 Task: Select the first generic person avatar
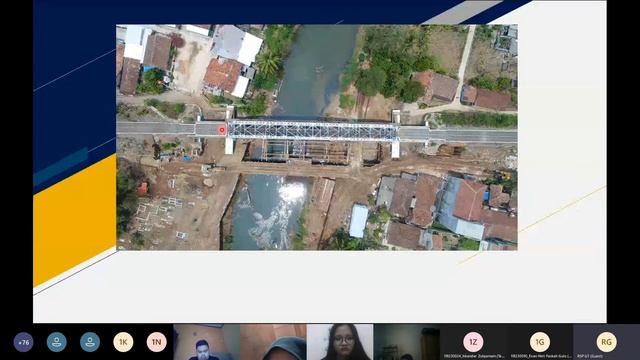56,342
